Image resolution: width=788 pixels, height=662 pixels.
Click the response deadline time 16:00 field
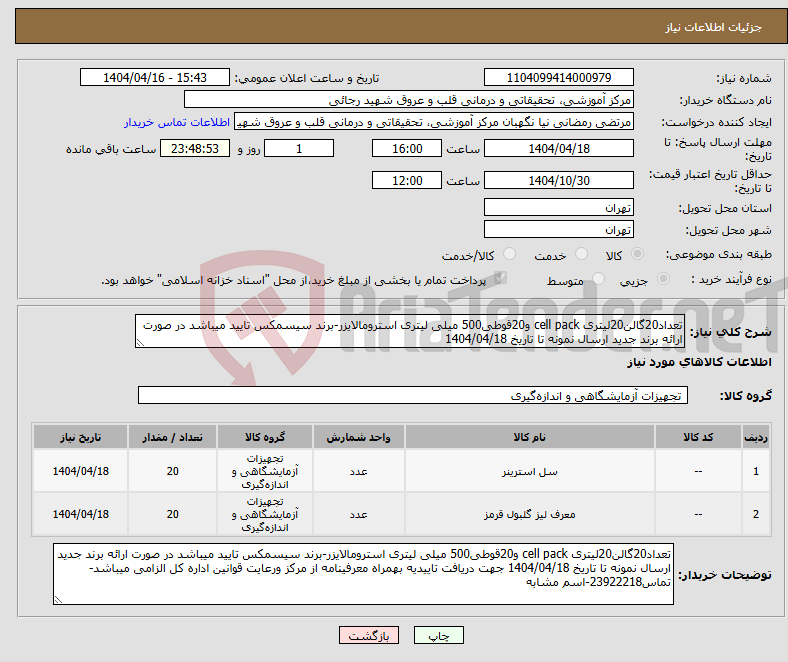click(x=407, y=148)
